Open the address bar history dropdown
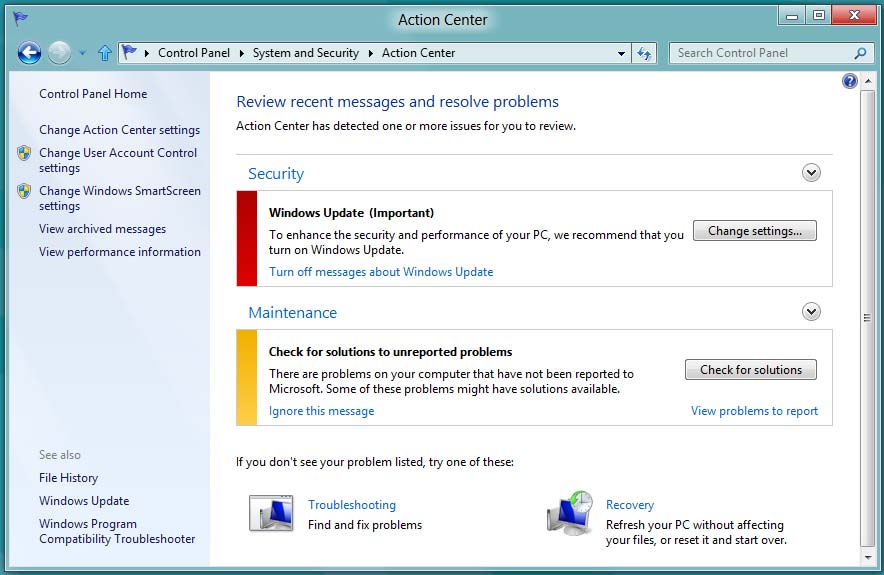The height and width of the screenshot is (575, 884). point(621,53)
